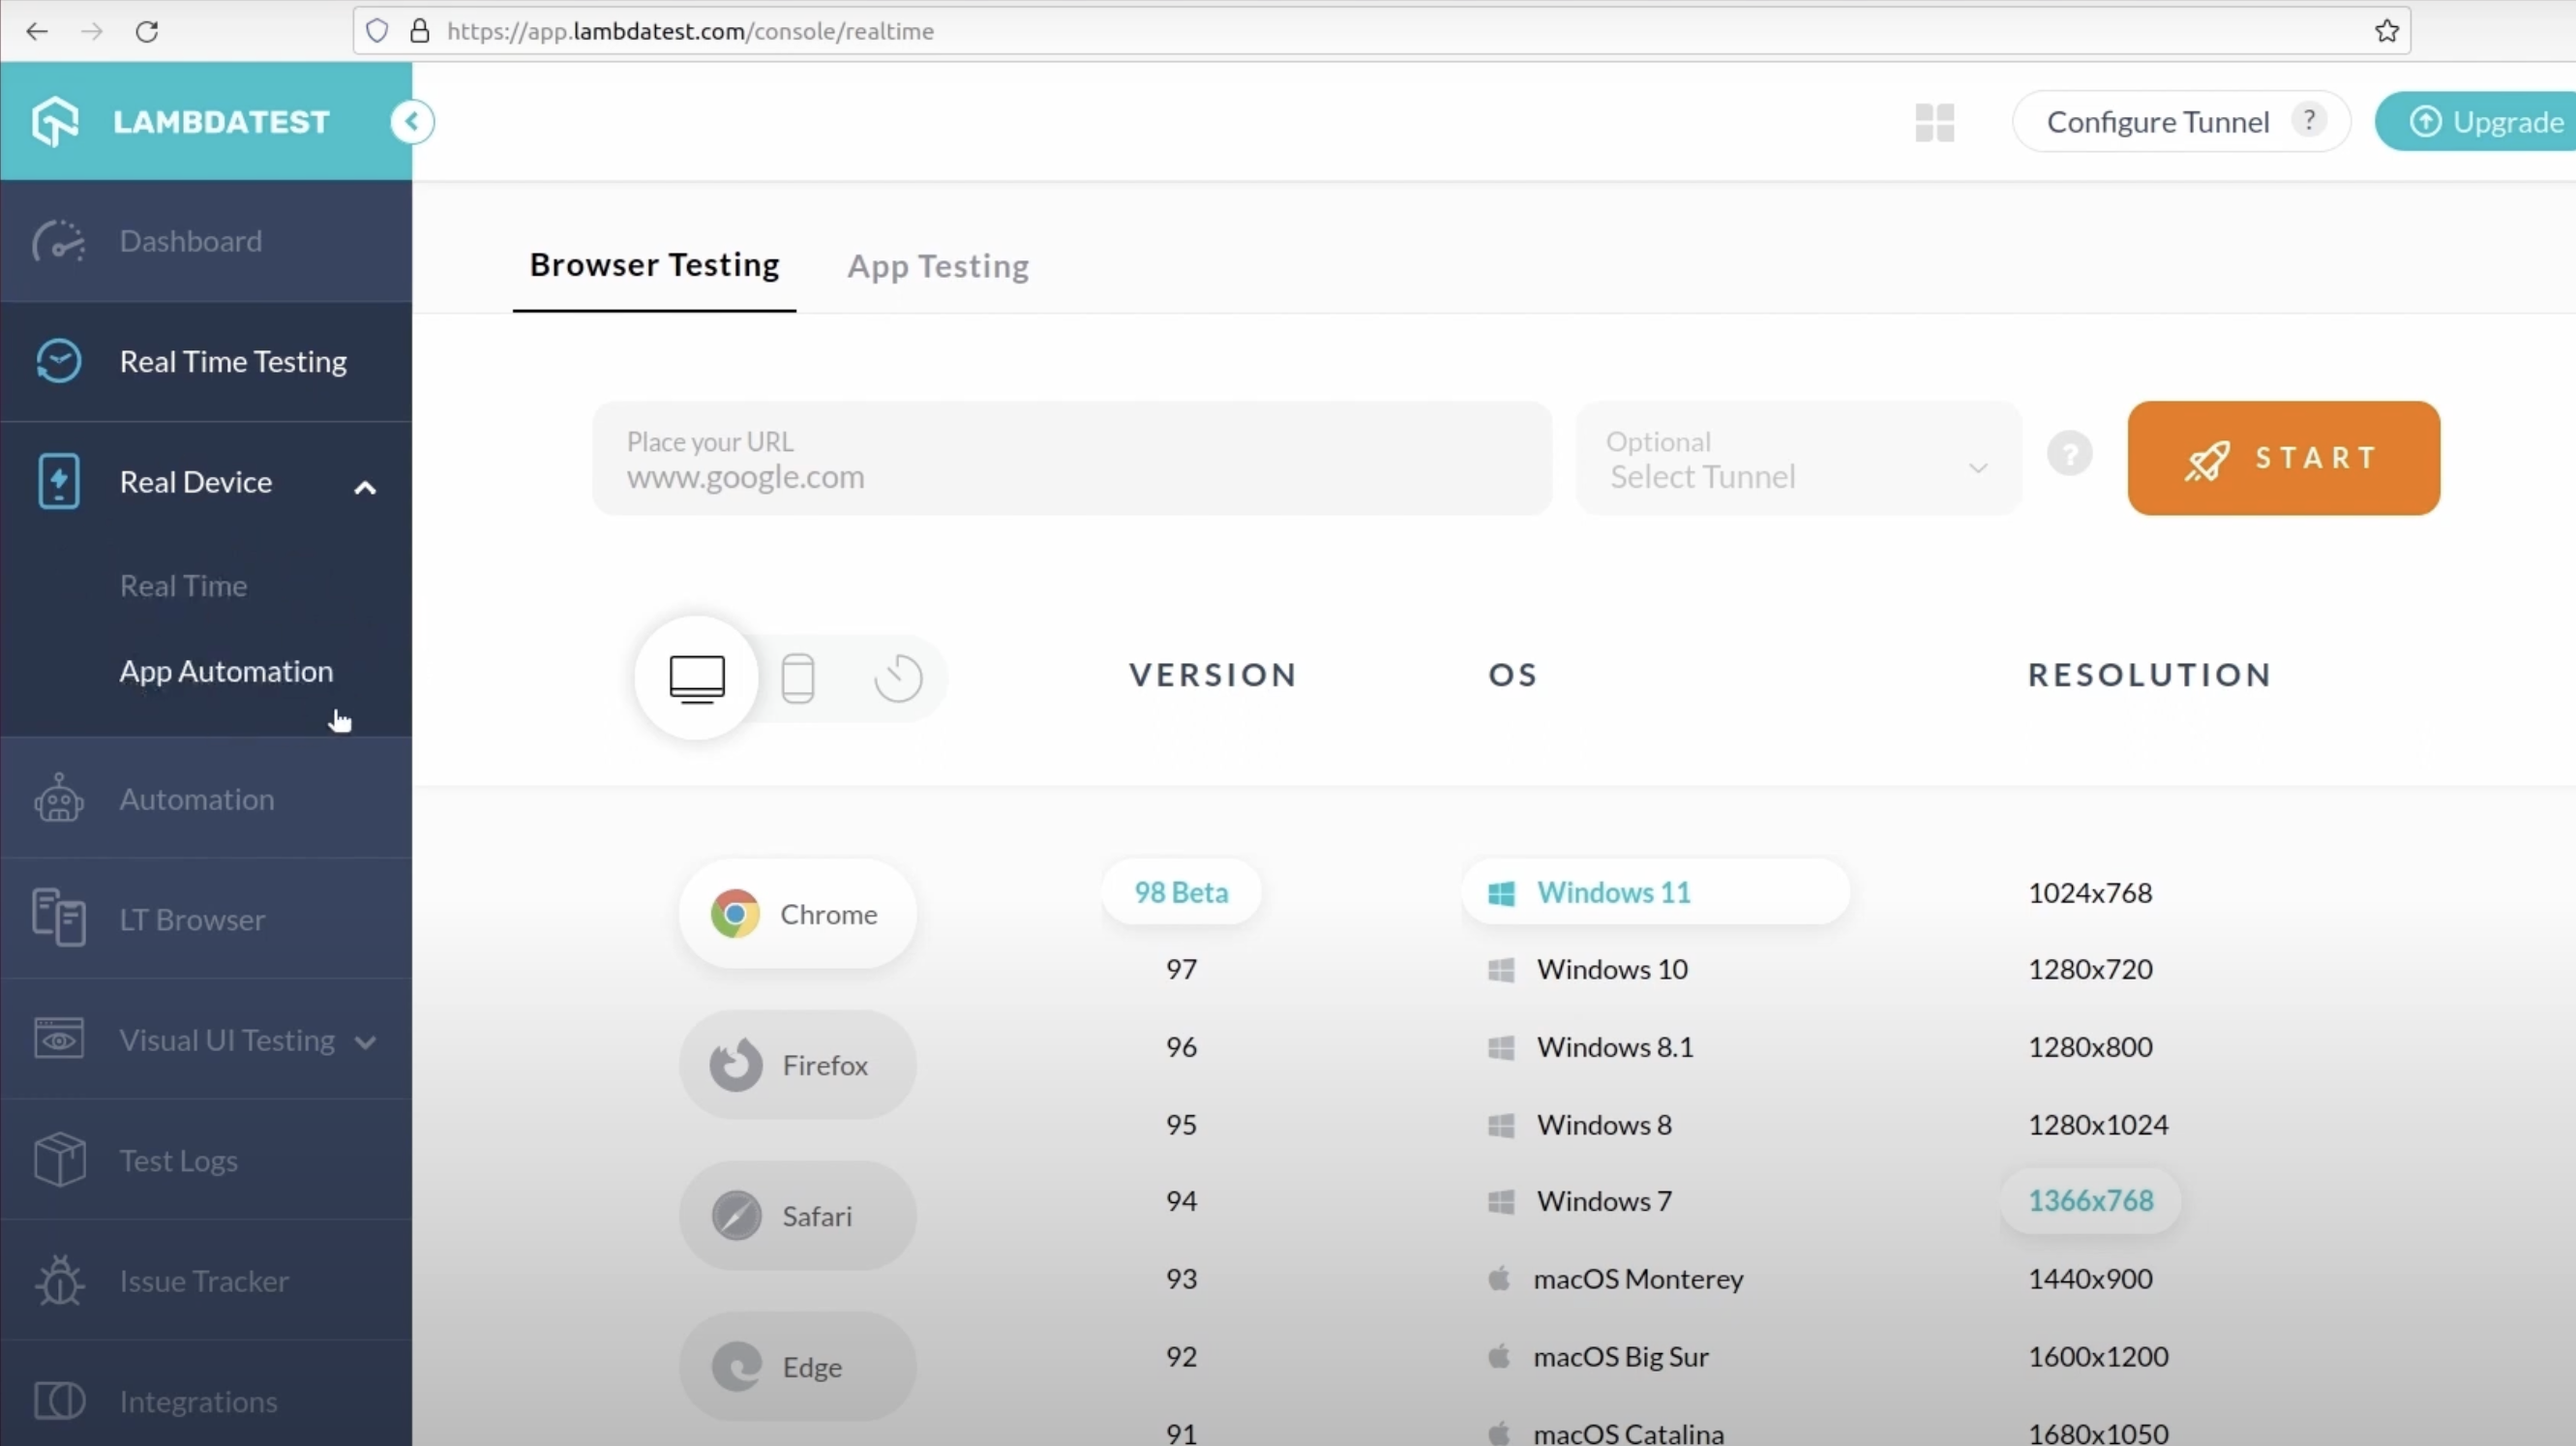This screenshot has height=1446, width=2576.
Task: Switch to the Browser Testing tab
Action: click(x=654, y=265)
